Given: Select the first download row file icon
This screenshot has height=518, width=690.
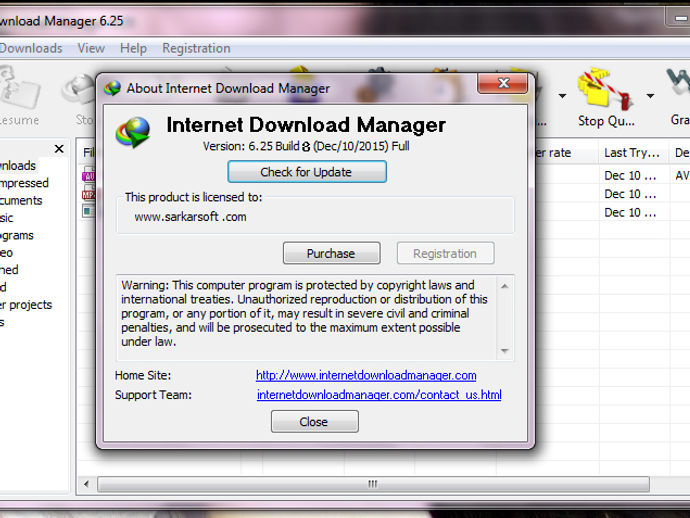Looking at the screenshot, I should [x=88, y=175].
